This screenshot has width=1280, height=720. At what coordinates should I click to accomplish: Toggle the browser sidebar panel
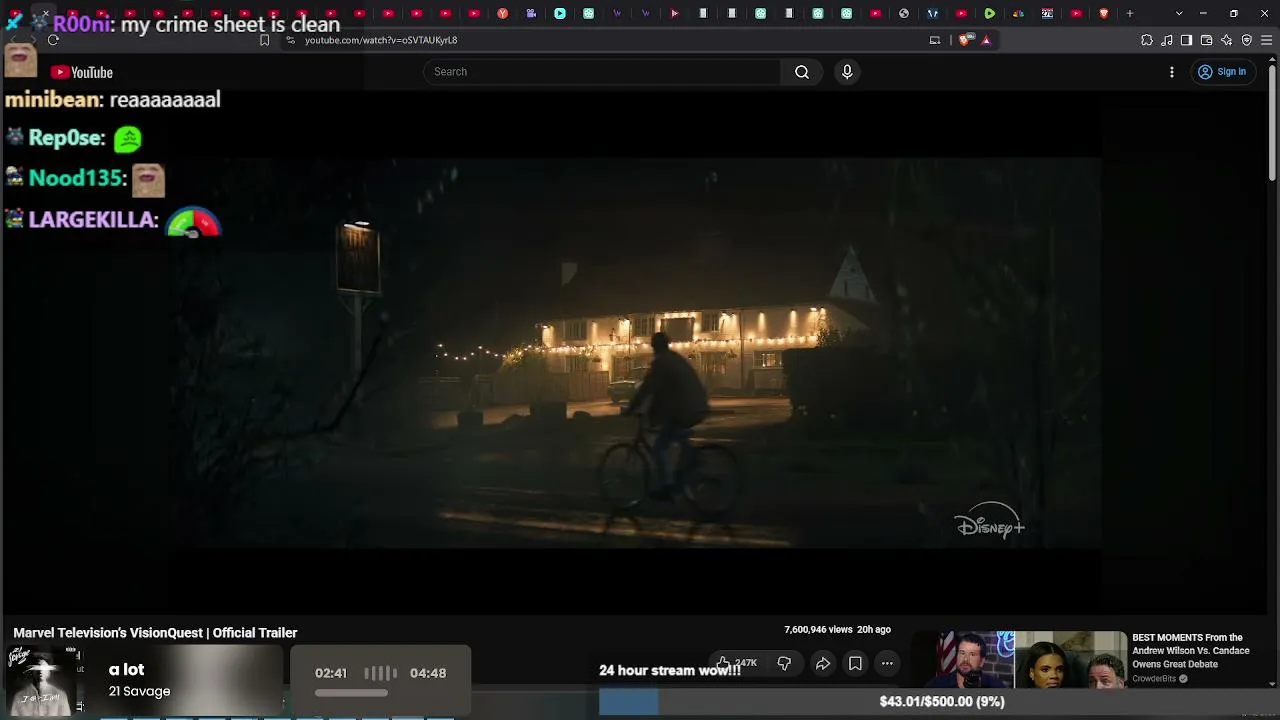(x=1186, y=40)
